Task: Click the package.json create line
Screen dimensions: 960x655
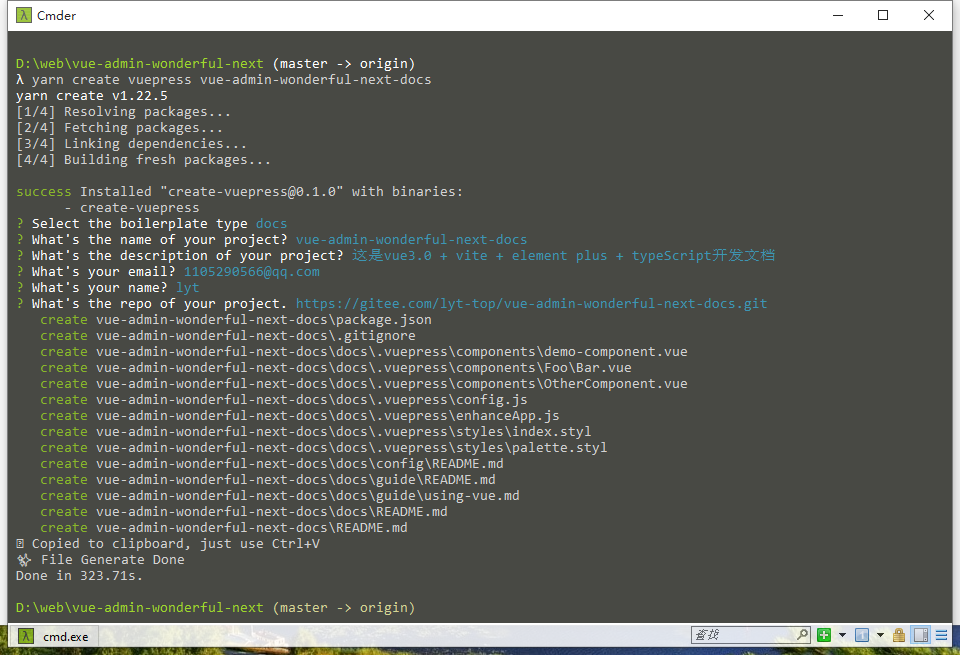Action: (x=236, y=320)
